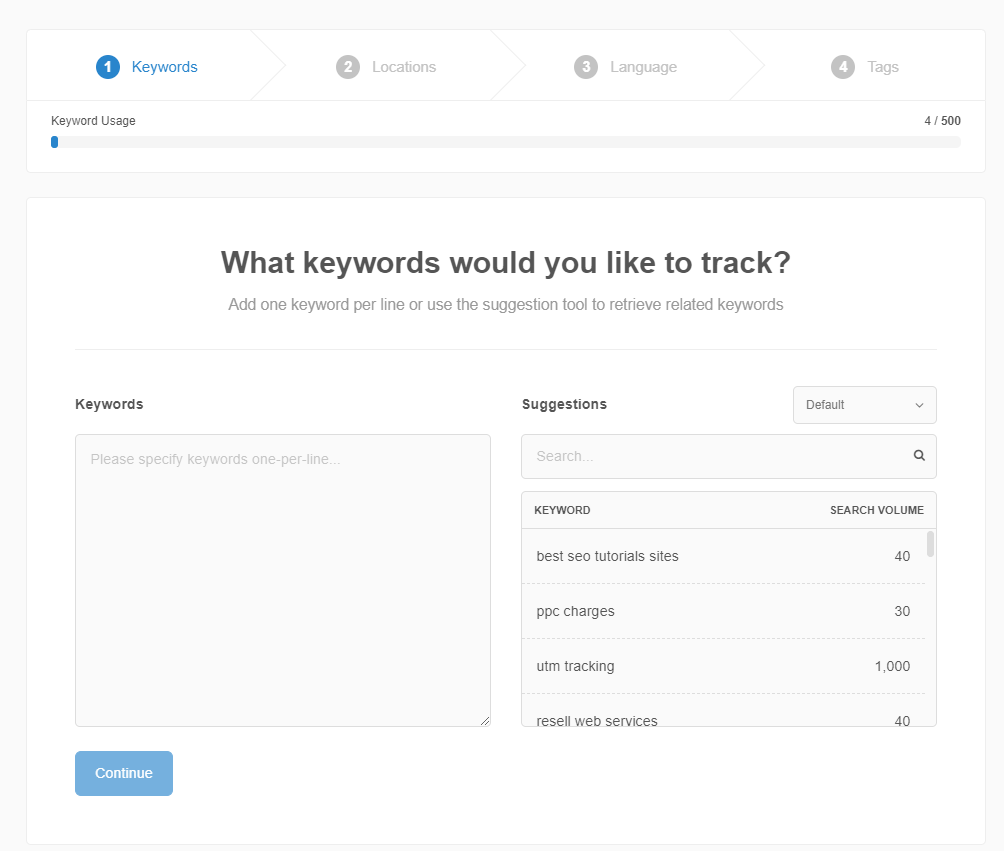Open the Default suggestions dropdown
The width and height of the screenshot is (1004, 851).
pos(864,405)
